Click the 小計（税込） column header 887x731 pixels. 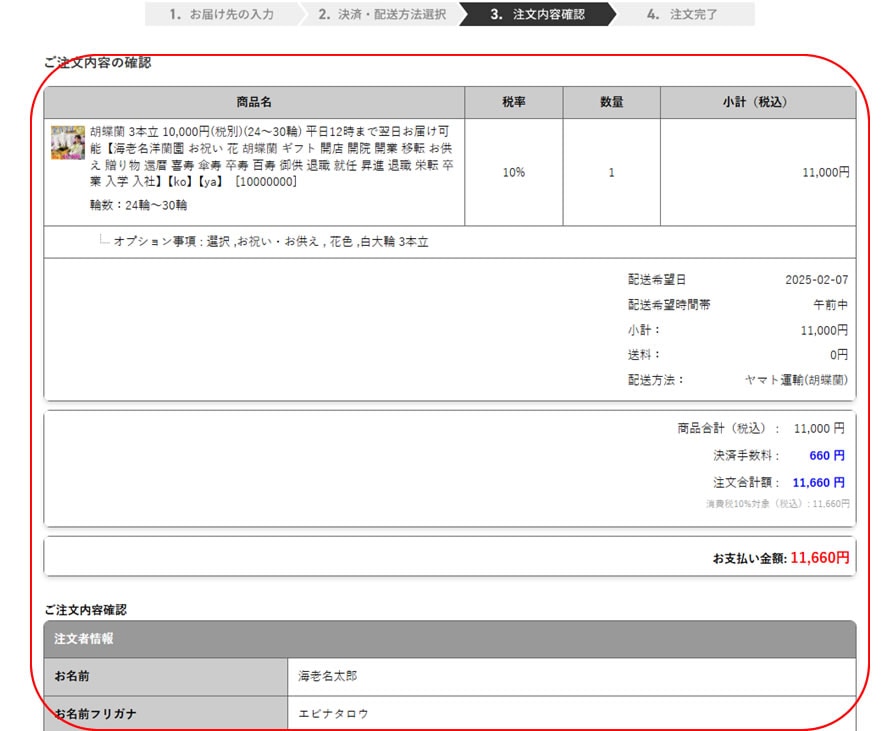point(757,102)
